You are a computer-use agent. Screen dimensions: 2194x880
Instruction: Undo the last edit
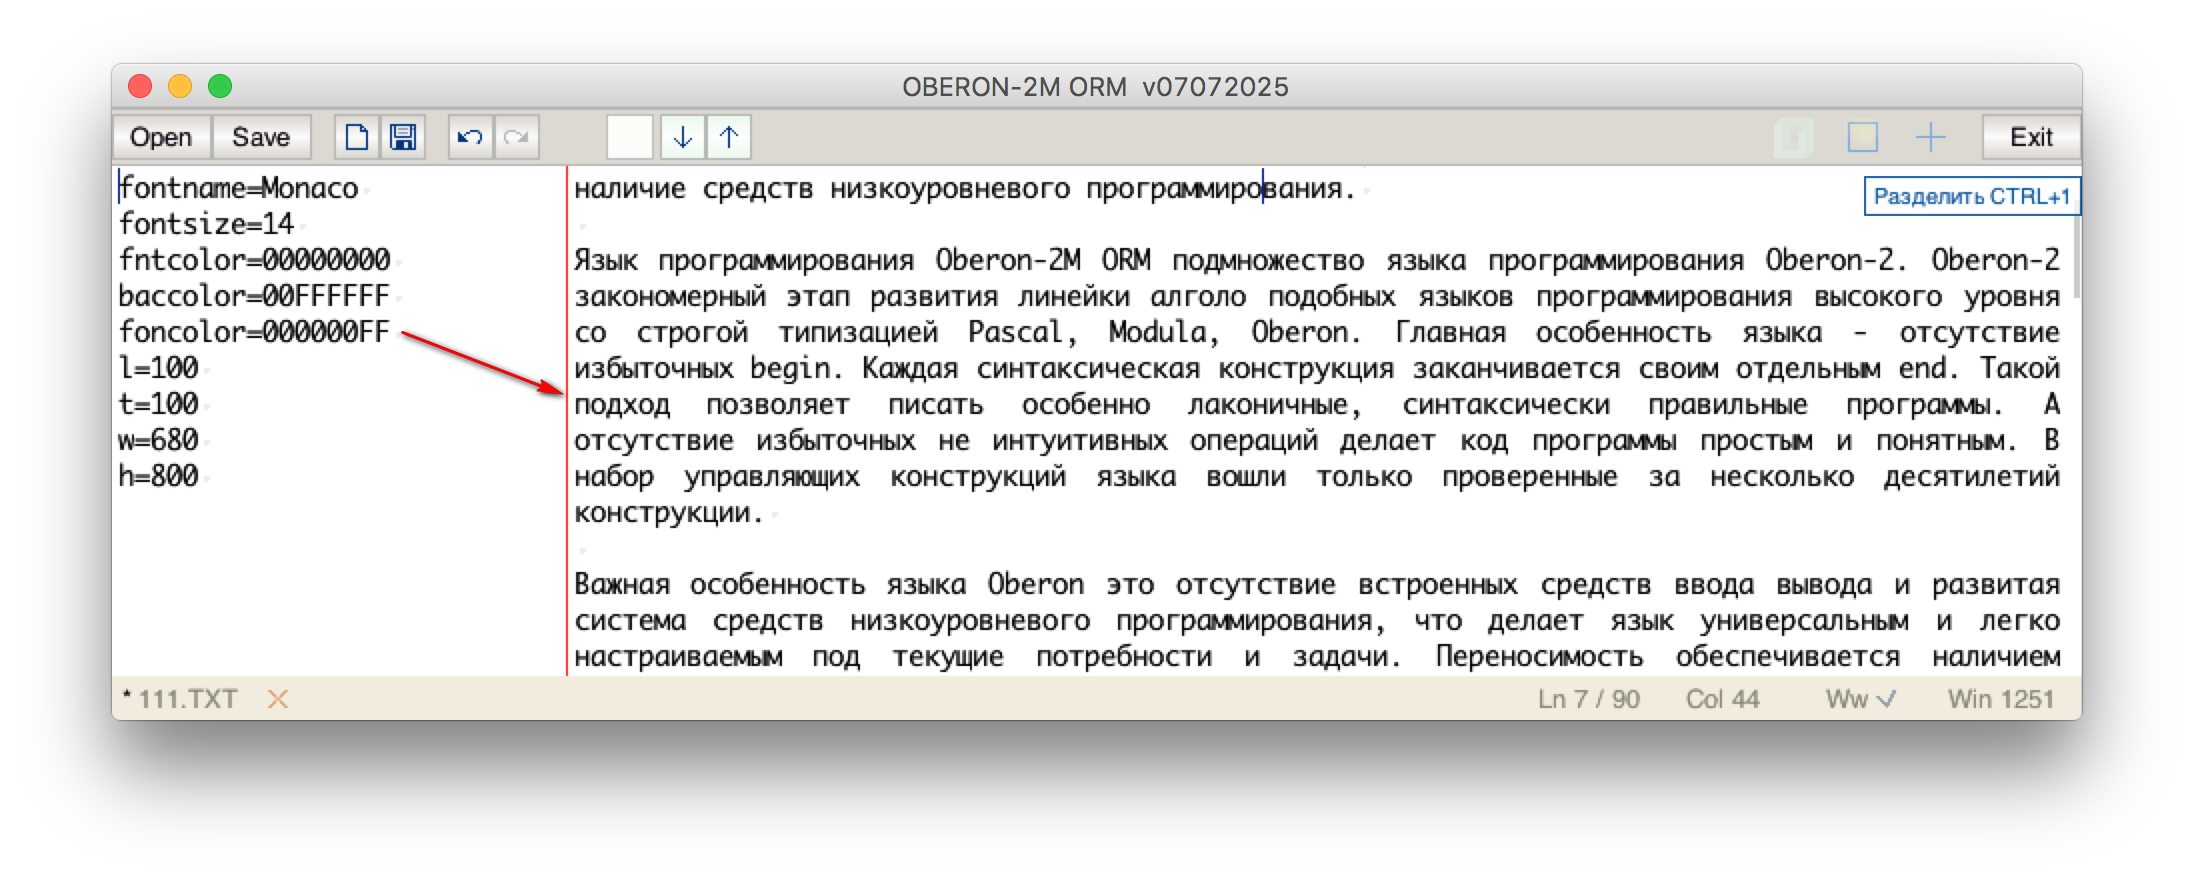470,137
